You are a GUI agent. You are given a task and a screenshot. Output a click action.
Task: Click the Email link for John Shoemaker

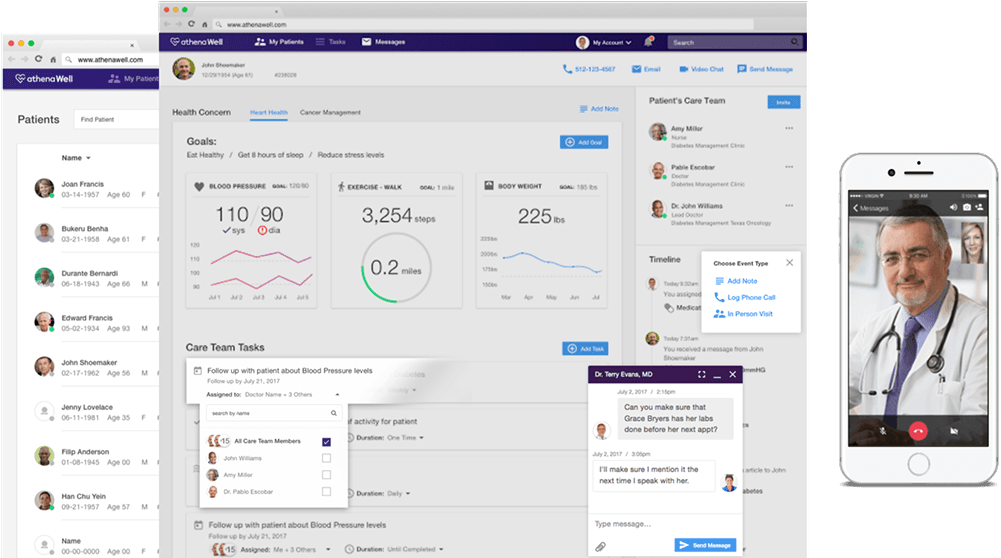(646, 69)
